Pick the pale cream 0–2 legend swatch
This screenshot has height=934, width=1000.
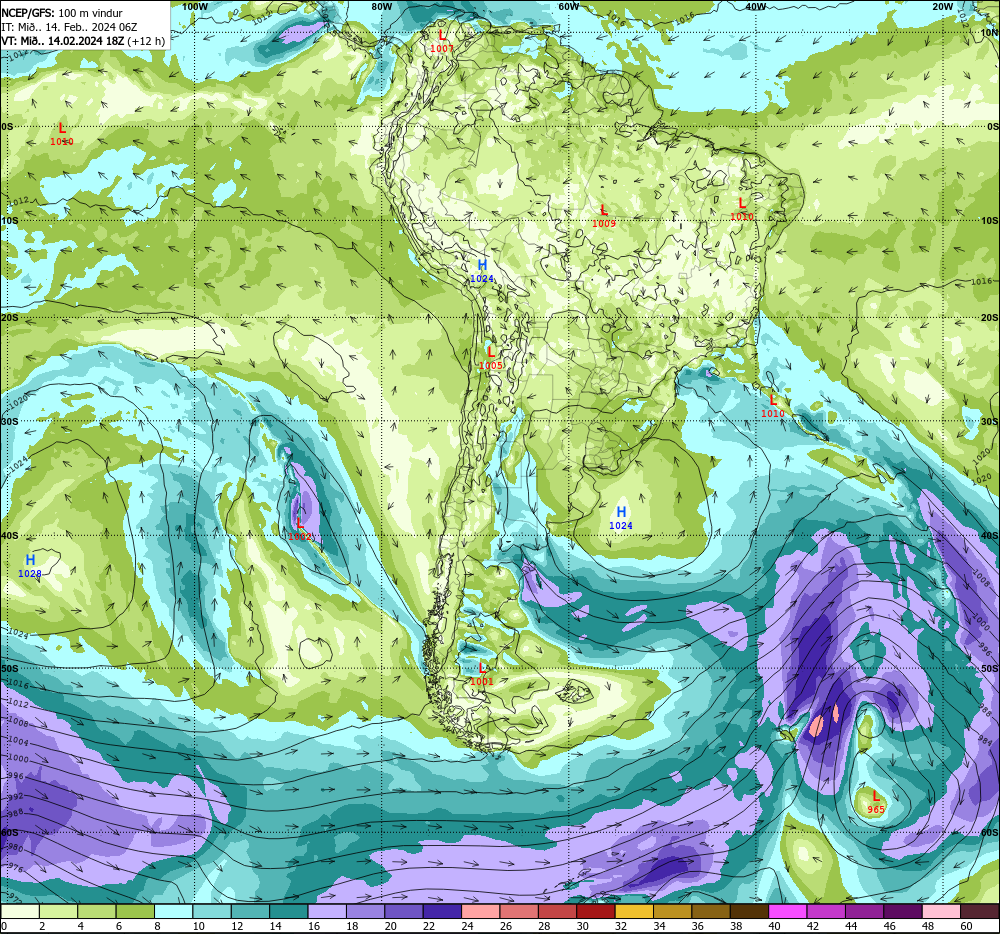pos(20,911)
